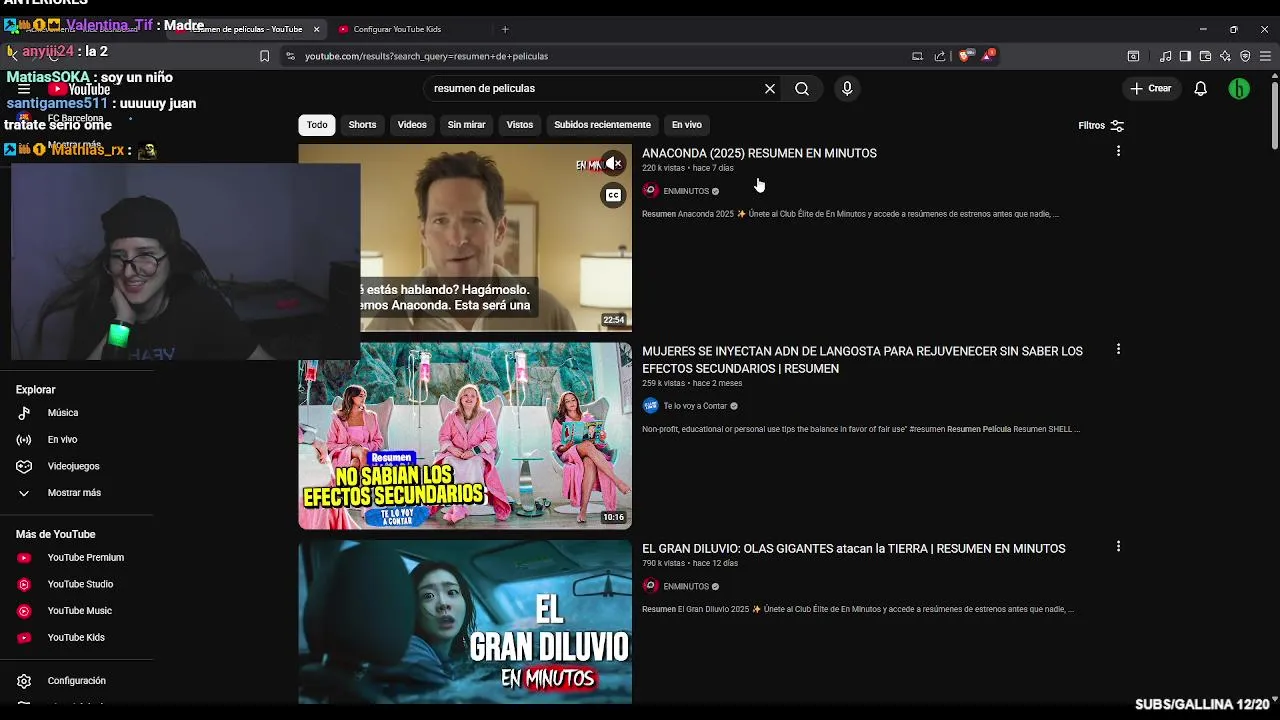
Task: Go to YouTube home via logo
Action: tap(79, 89)
